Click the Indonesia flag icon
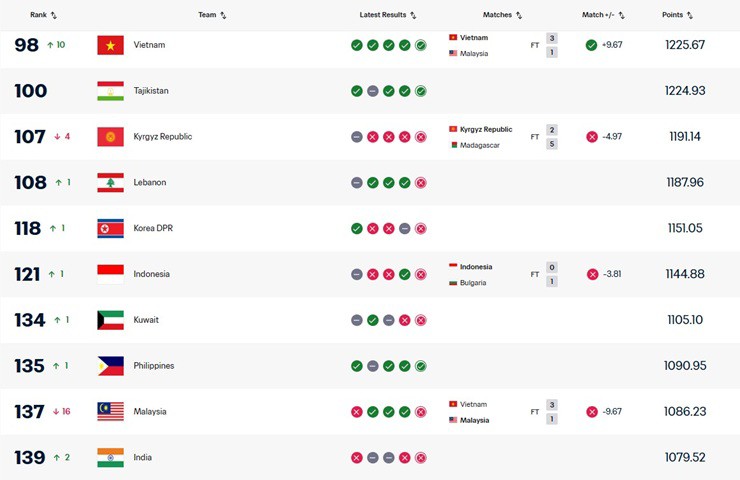 point(110,274)
